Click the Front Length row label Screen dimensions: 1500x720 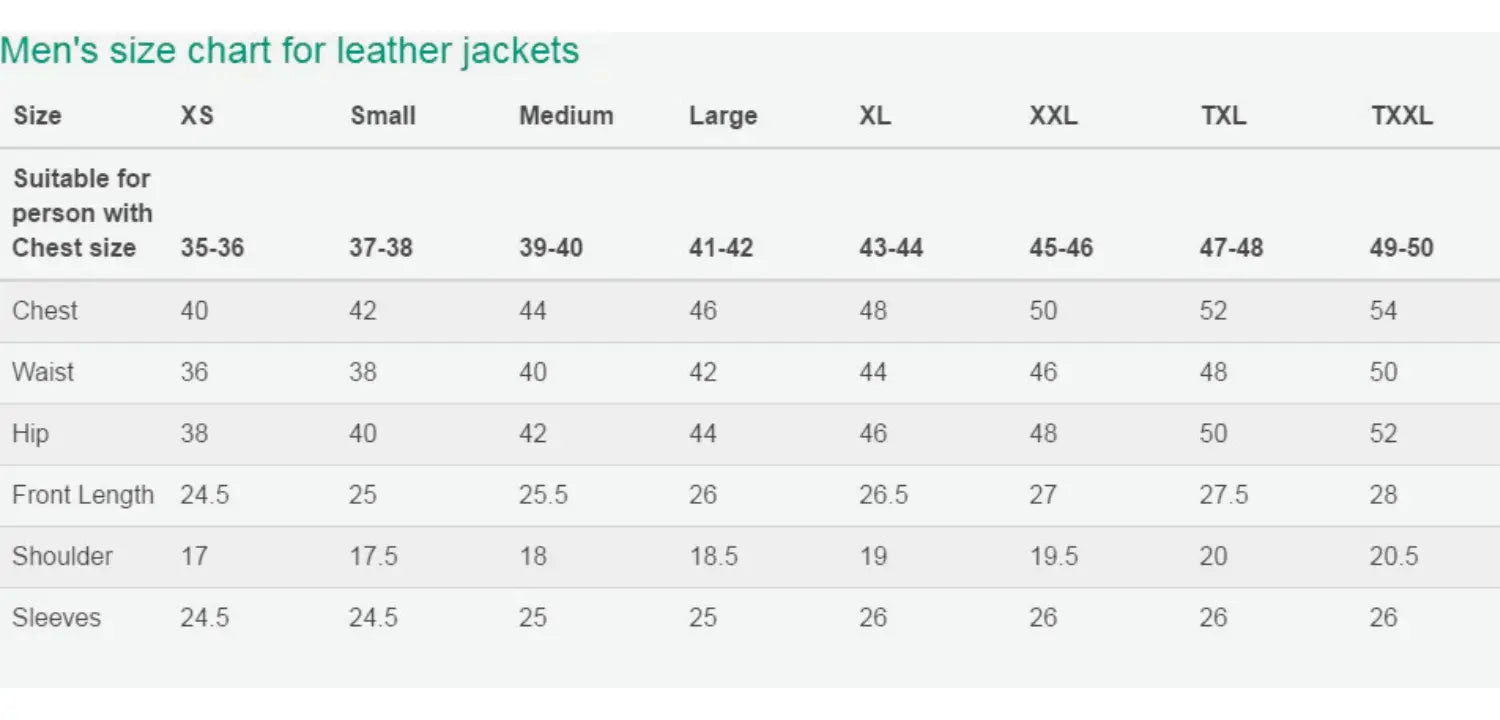83,495
